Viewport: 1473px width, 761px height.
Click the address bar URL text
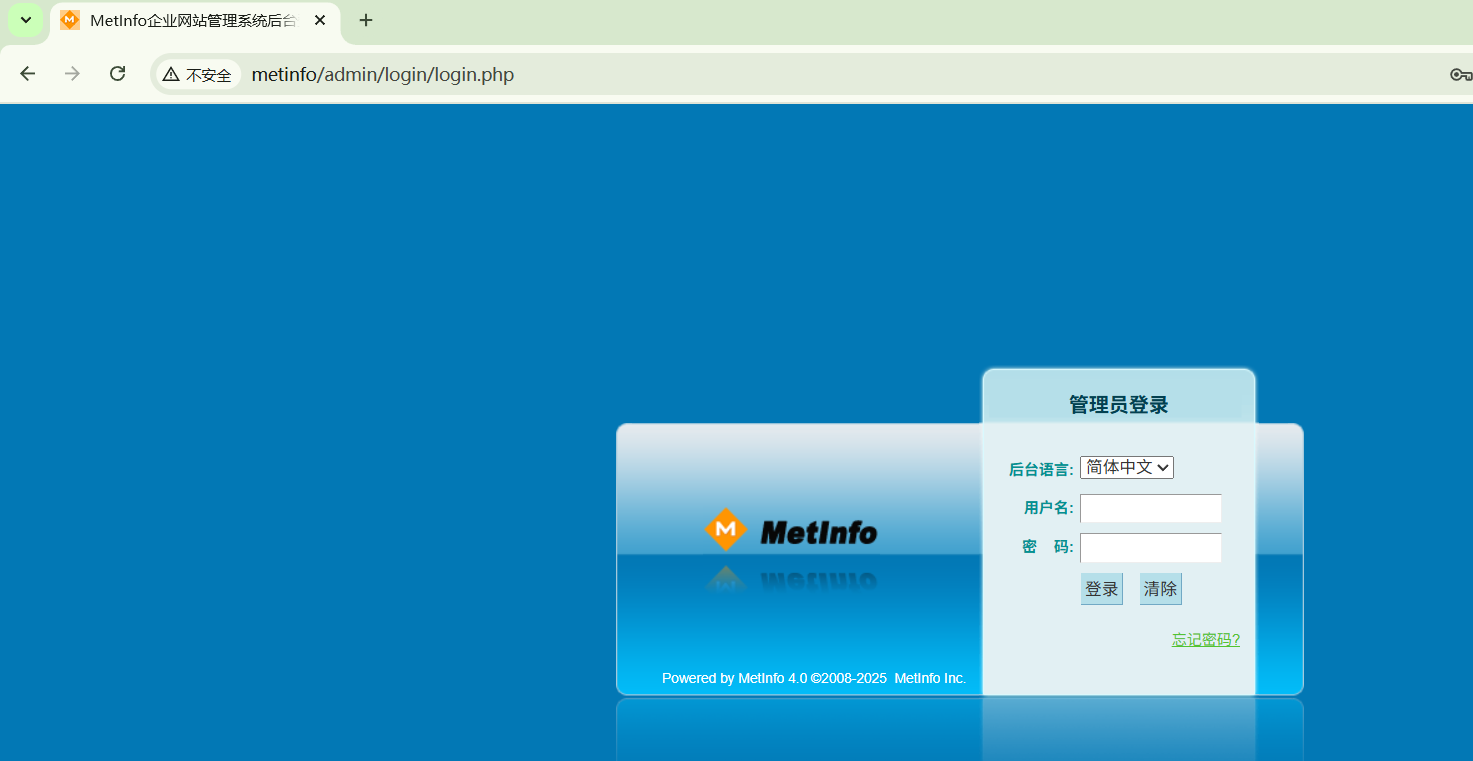(382, 75)
